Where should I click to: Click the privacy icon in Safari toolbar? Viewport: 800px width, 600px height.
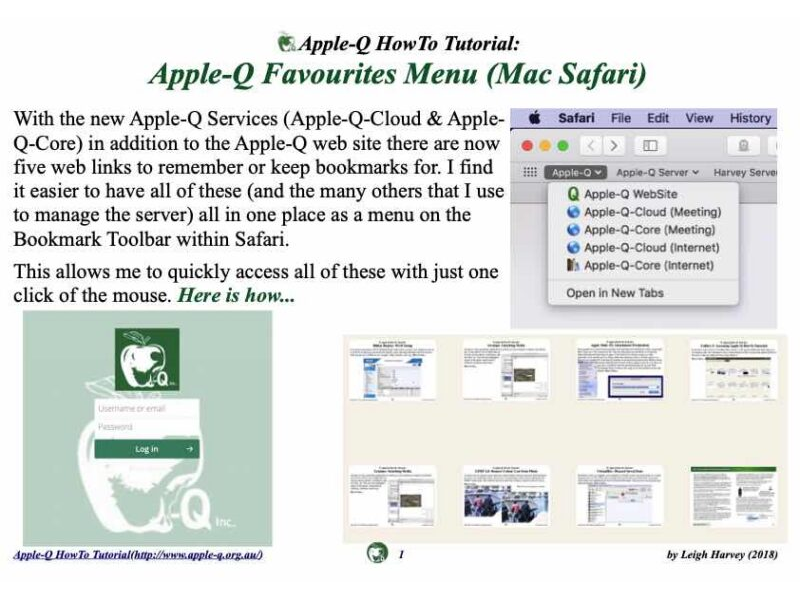[x=743, y=146]
